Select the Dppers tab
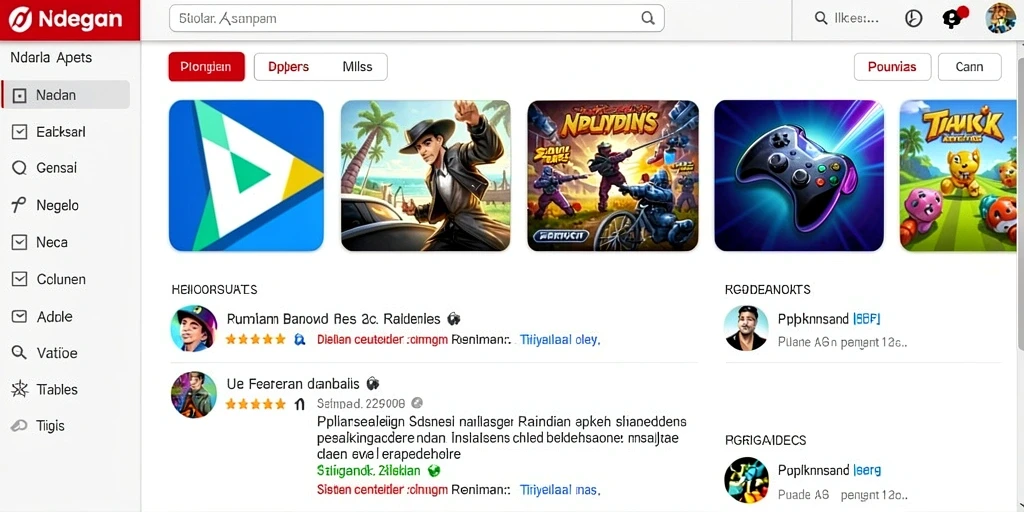The image size is (1024, 512). (x=289, y=67)
